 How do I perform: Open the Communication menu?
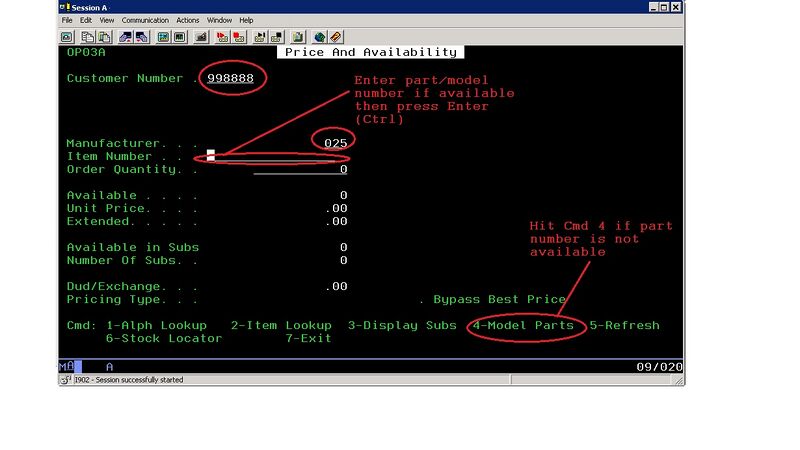[145, 20]
